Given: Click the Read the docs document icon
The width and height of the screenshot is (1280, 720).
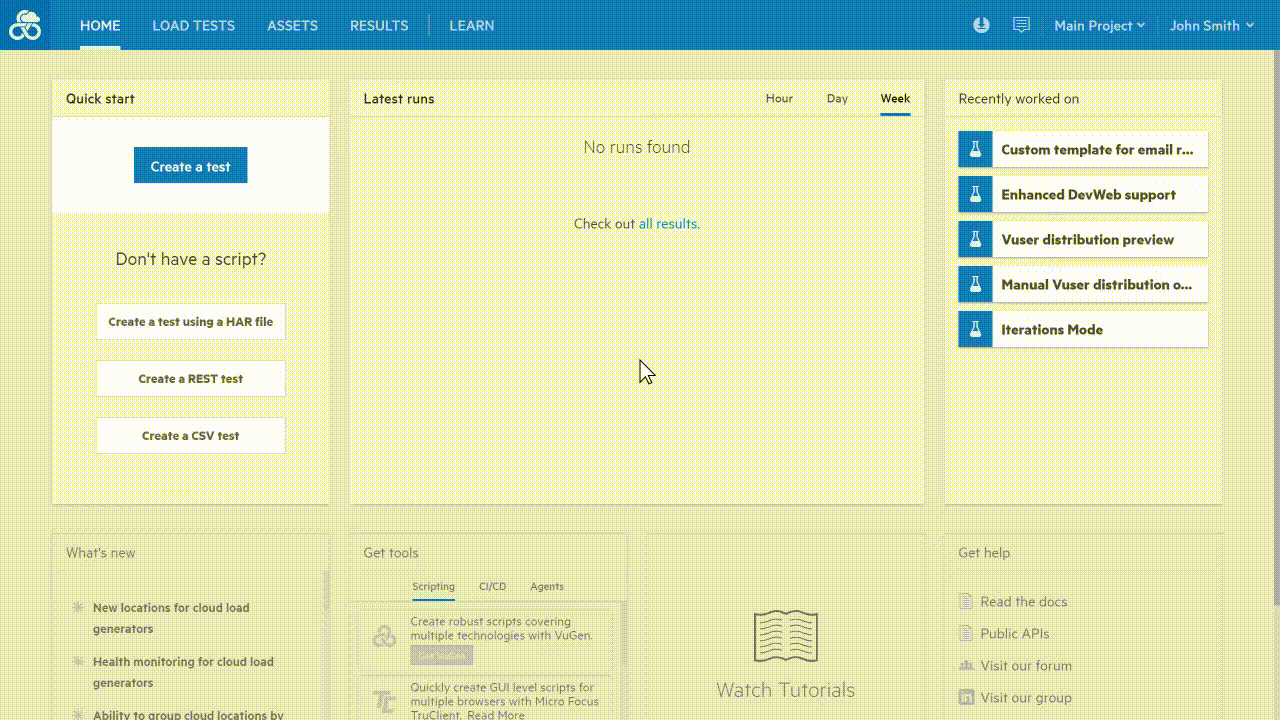Looking at the screenshot, I should pos(964,601).
